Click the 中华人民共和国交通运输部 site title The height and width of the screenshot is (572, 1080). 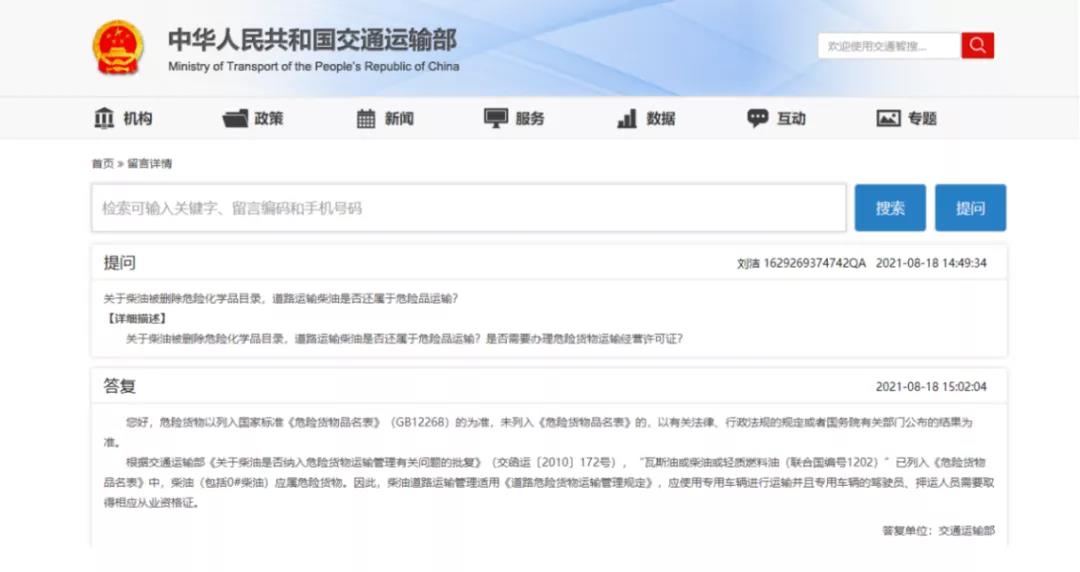coord(312,40)
